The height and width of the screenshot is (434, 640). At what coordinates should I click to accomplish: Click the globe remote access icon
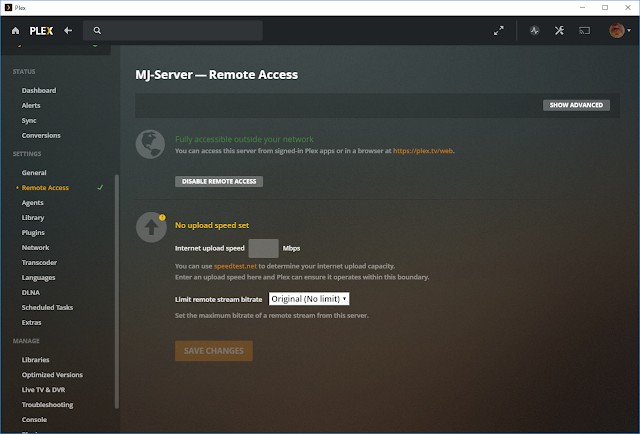point(150,144)
